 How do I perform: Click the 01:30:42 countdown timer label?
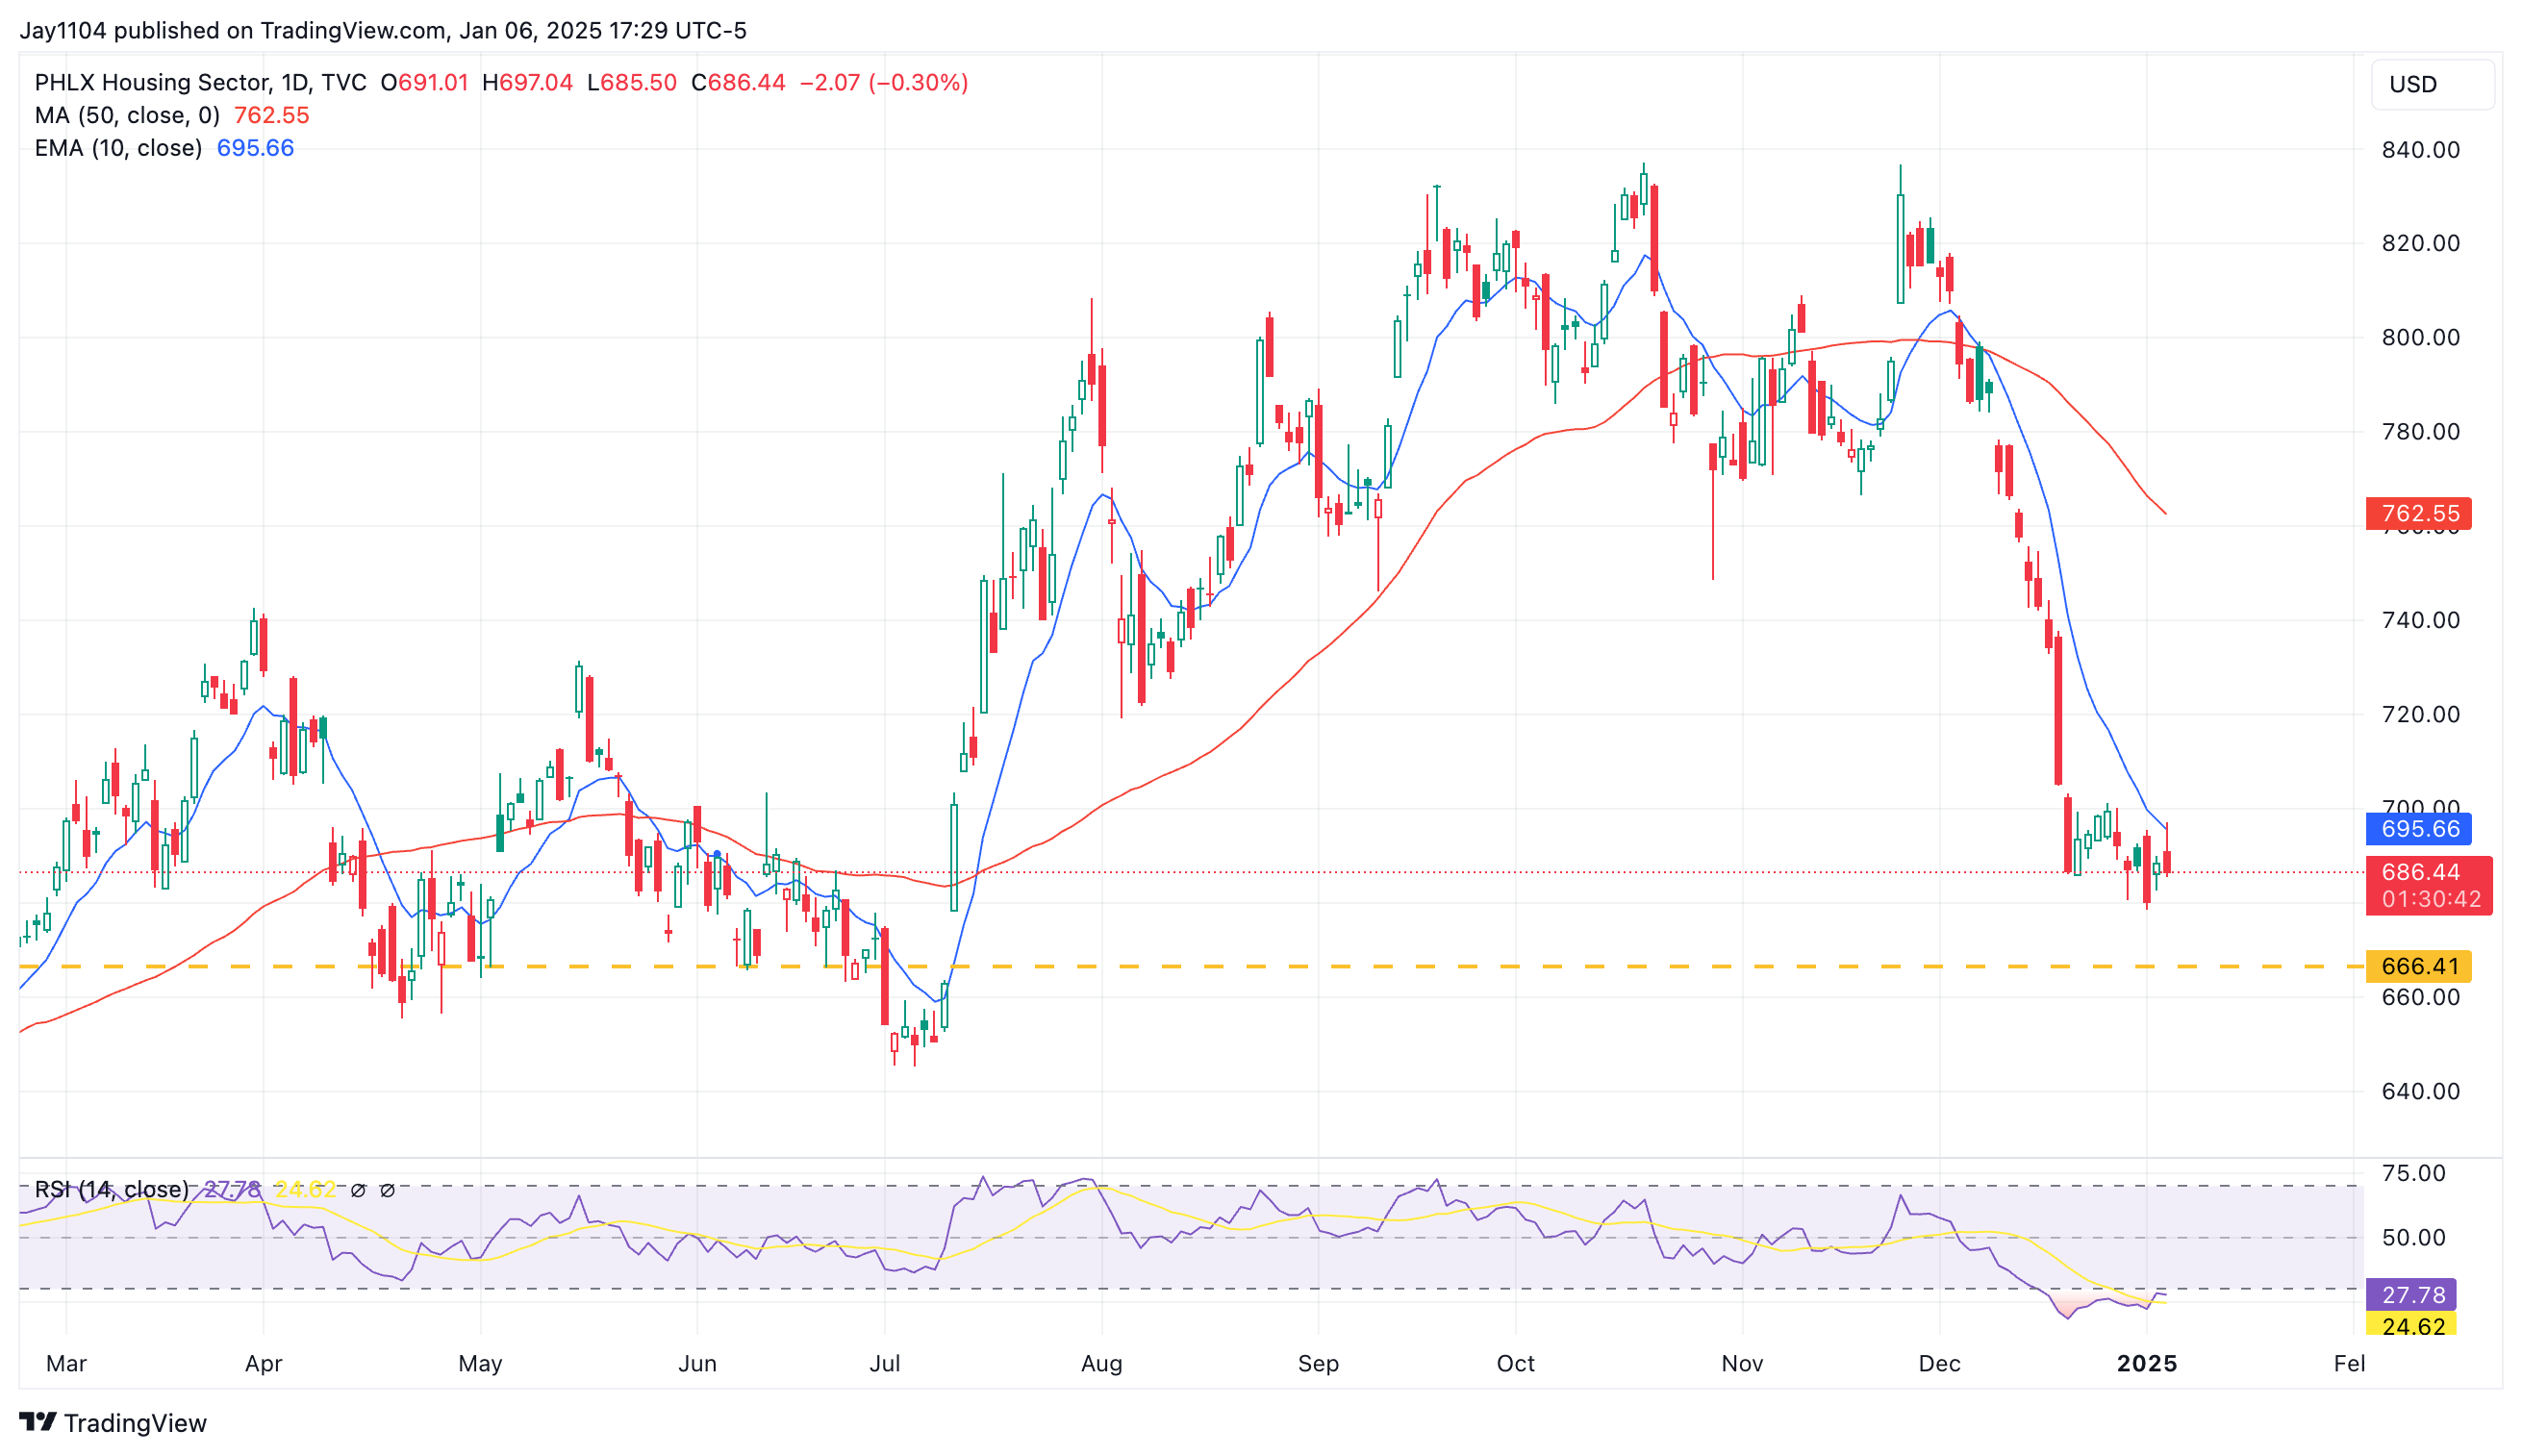point(2431,900)
